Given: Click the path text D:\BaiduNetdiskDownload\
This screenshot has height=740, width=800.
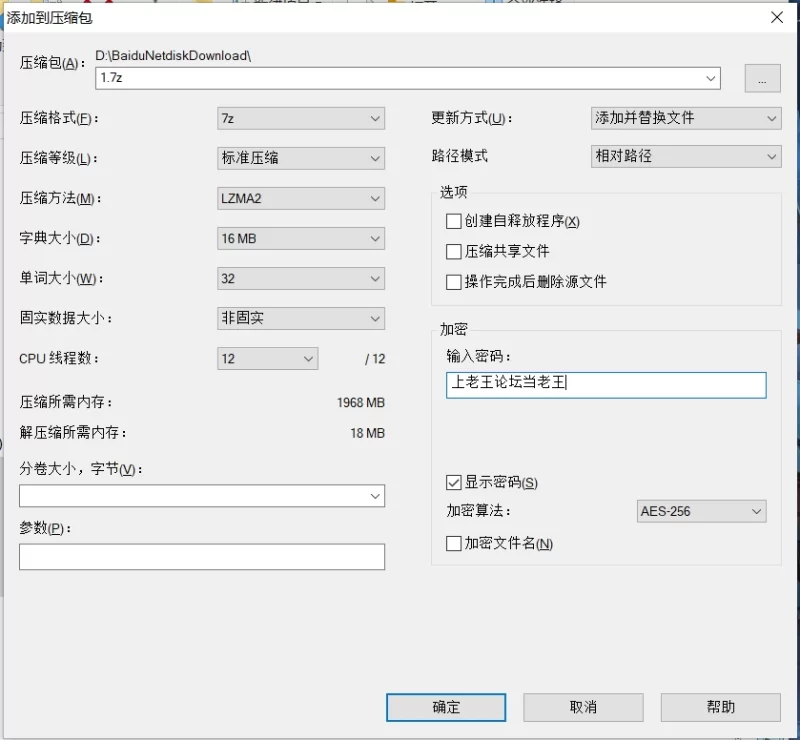Looking at the screenshot, I should point(173,56).
